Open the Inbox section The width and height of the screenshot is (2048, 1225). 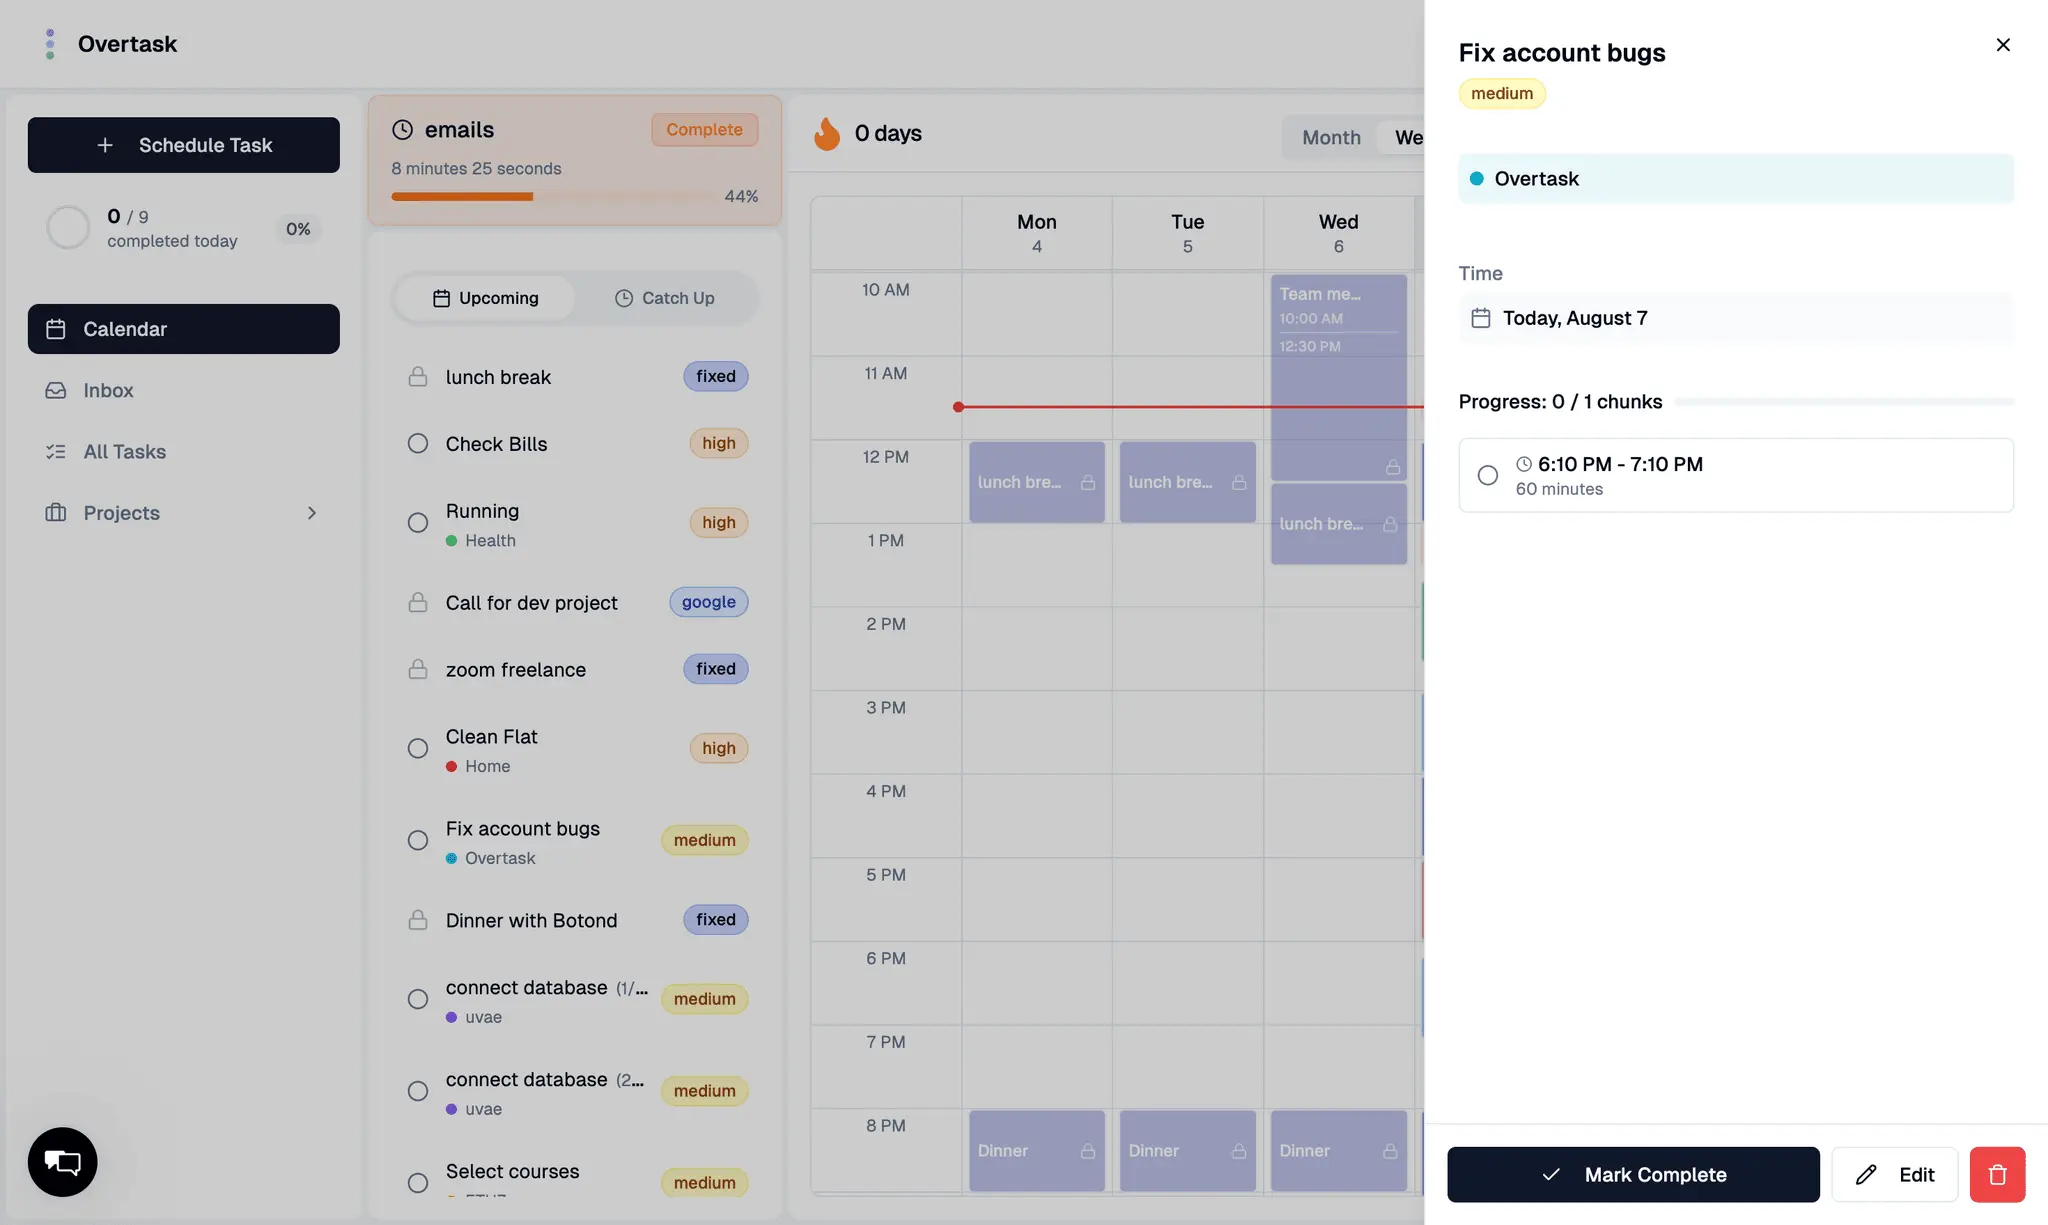(184, 390)
